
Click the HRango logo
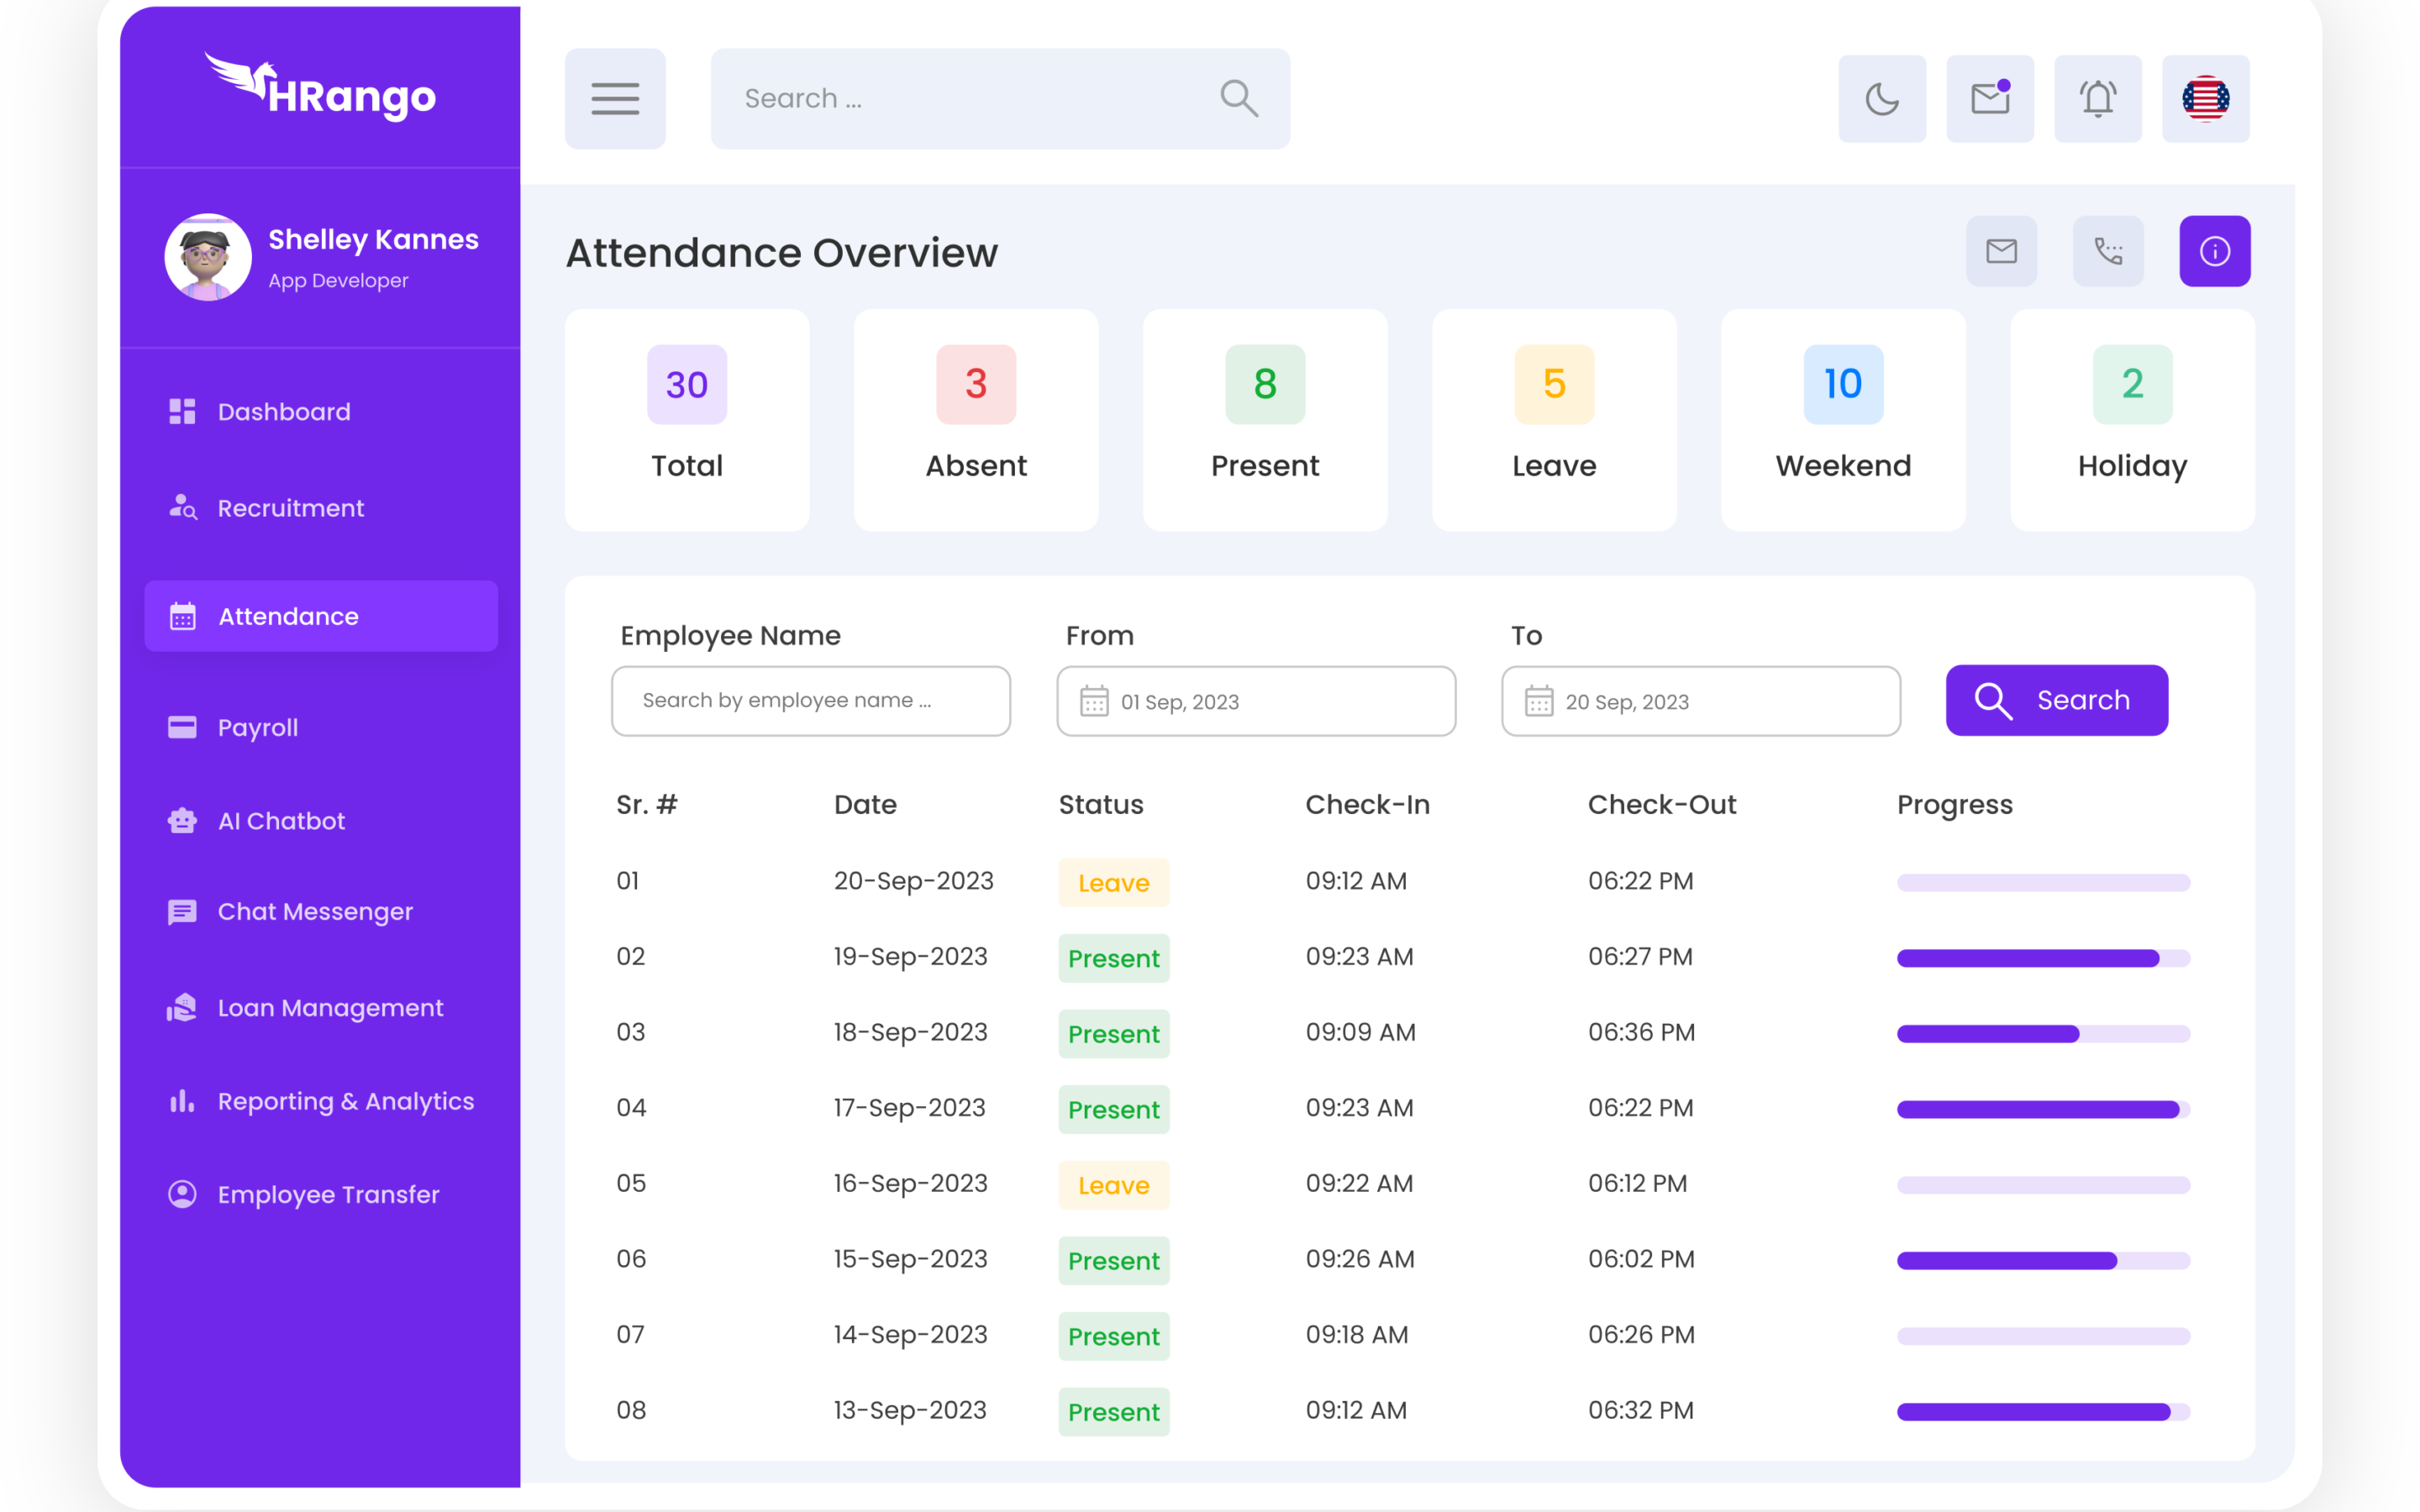click(320, 88)
